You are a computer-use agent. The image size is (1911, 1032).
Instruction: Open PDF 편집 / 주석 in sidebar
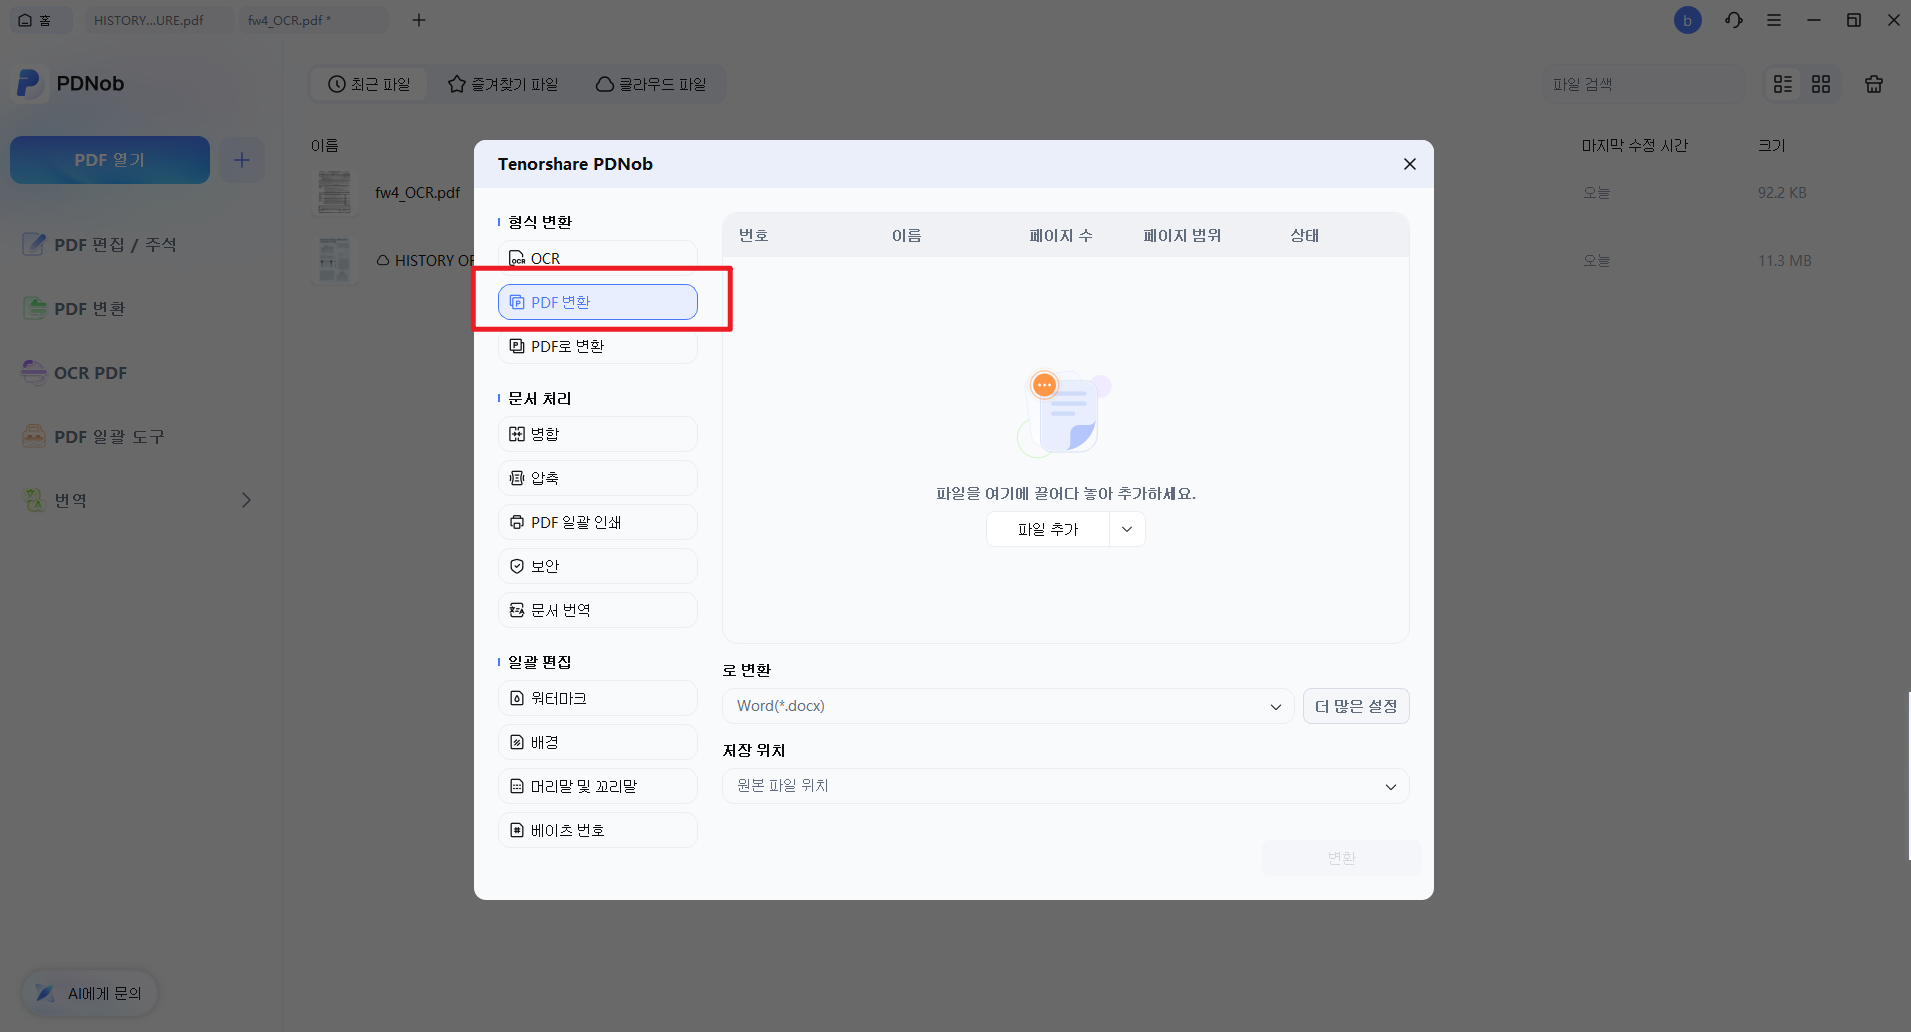click(100, 245)
